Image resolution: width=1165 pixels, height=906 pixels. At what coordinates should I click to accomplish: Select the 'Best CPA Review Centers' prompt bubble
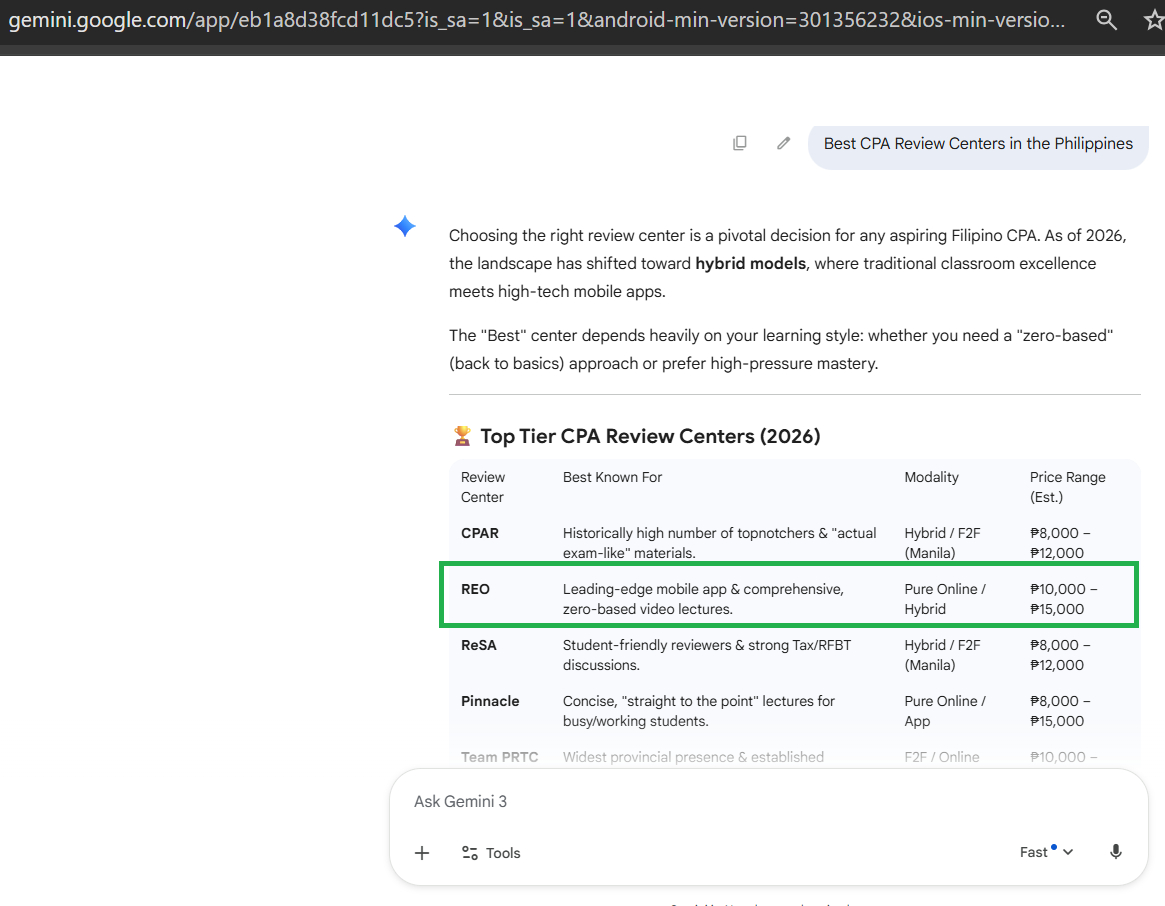[978, 144]
